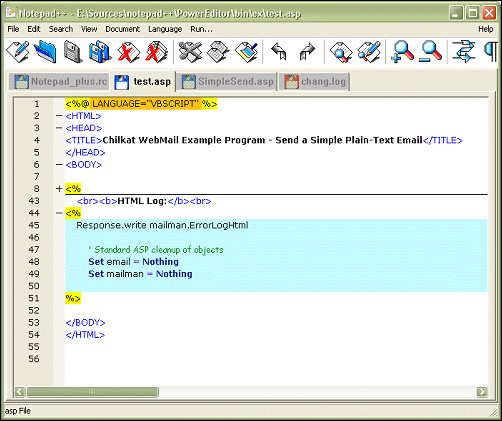This screenshot has width=502, height=421.
Task: Click the Save All double-floppy icon
Action: click(100, 52)
